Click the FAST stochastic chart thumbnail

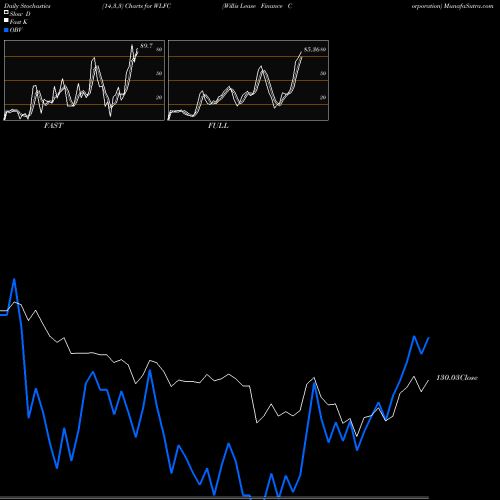coord(84,80)
